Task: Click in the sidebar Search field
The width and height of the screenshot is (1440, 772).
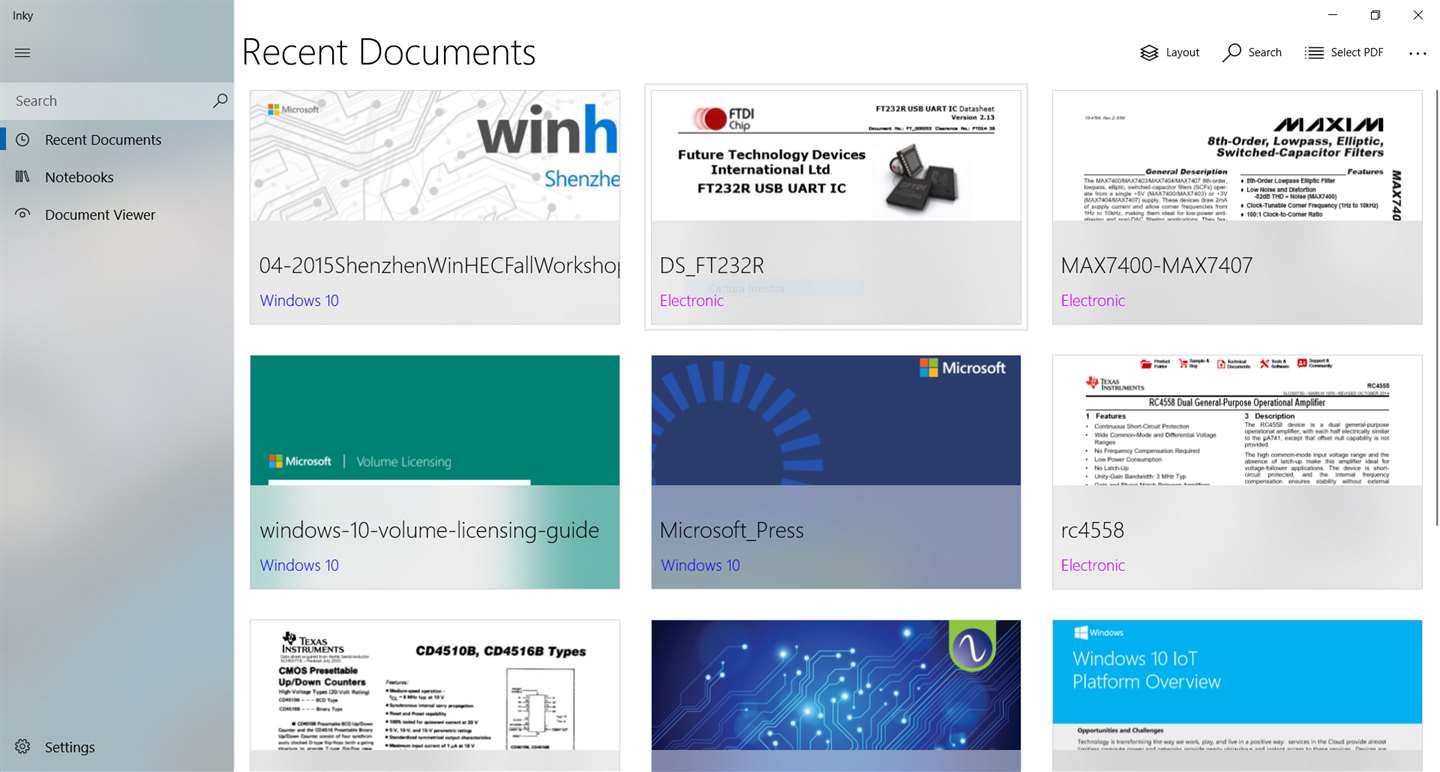Action: pos(117,101)
